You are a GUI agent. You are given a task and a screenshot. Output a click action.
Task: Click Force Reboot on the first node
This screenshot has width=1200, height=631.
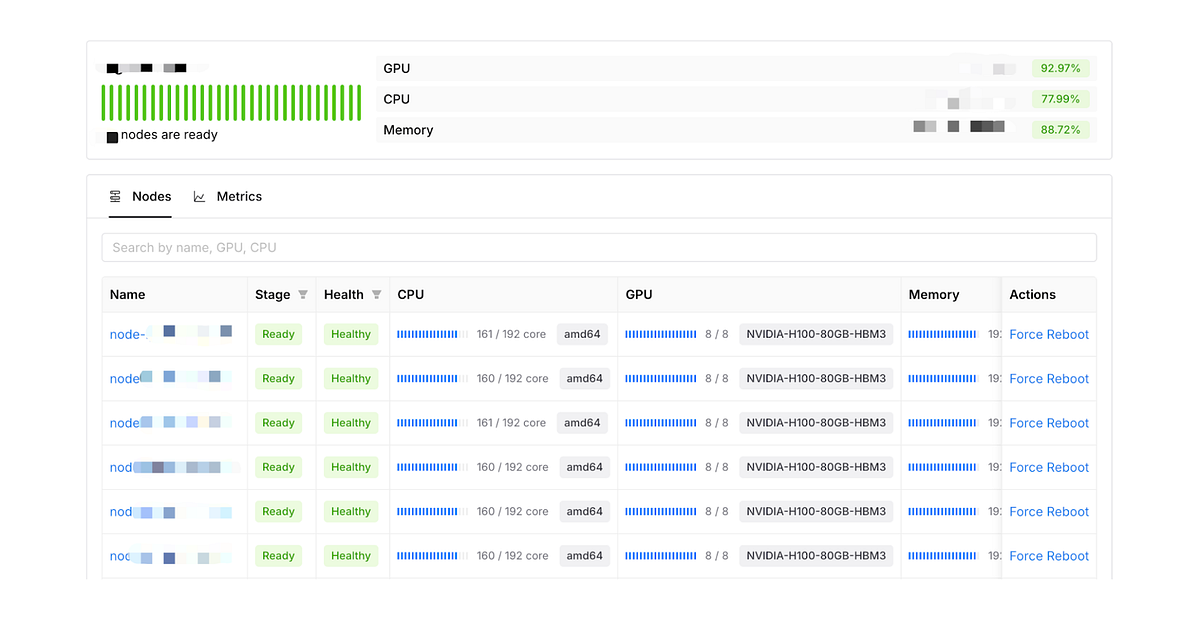(1049, 334)
